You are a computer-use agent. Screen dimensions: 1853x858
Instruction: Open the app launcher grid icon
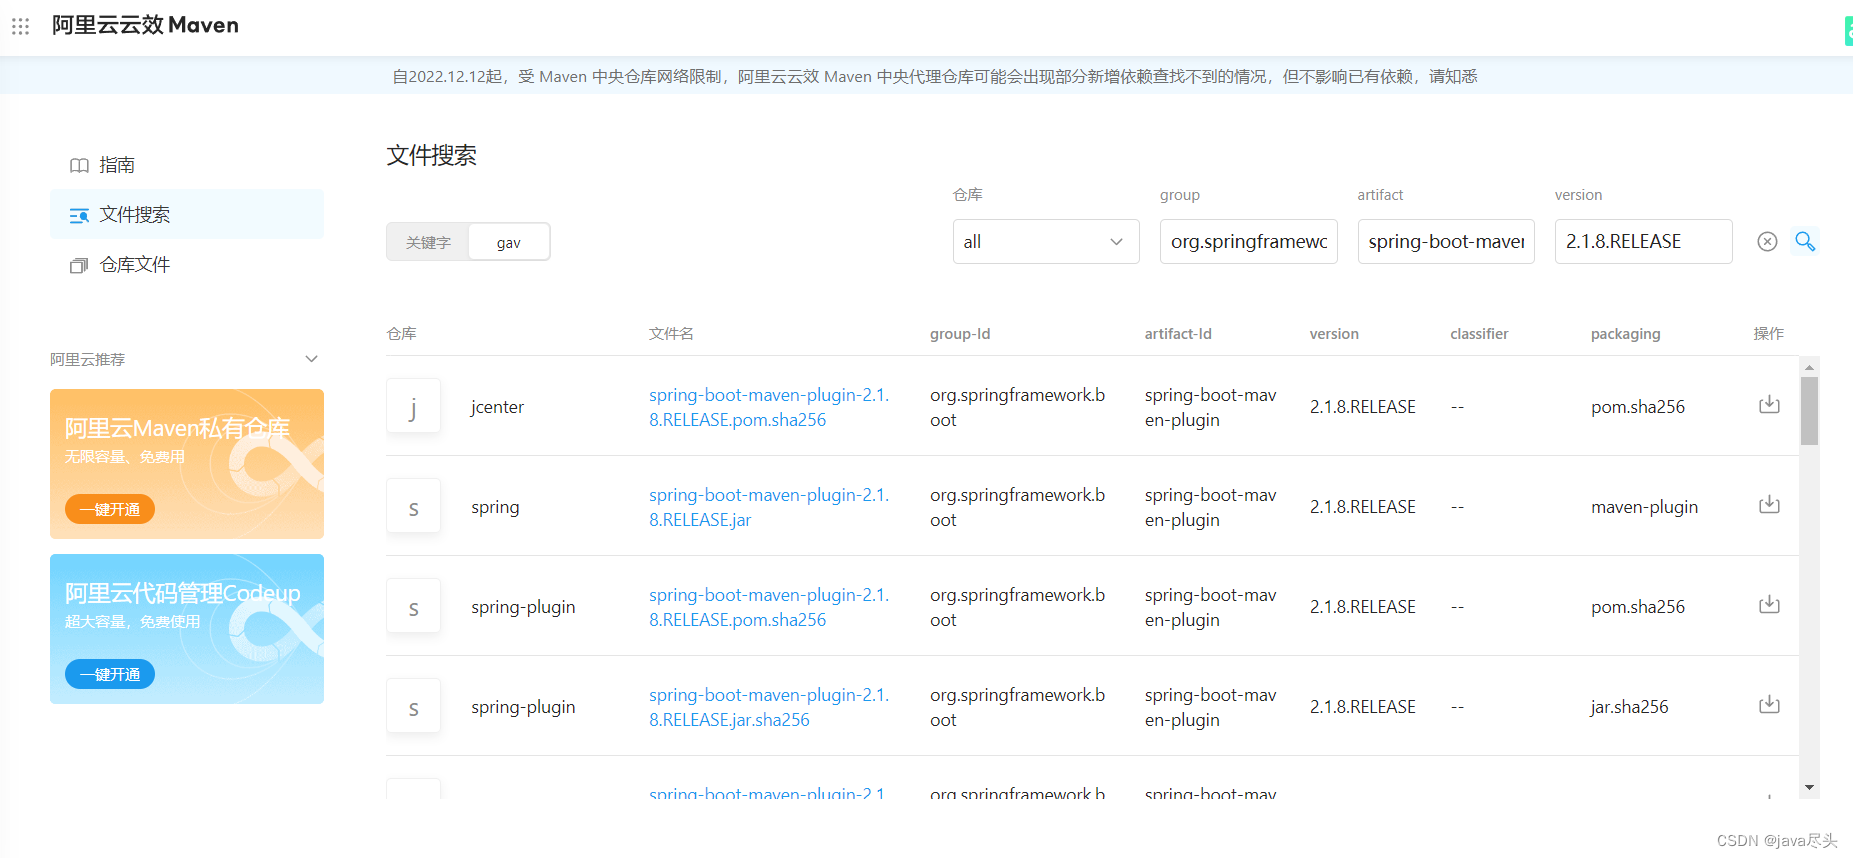(20, 26)
